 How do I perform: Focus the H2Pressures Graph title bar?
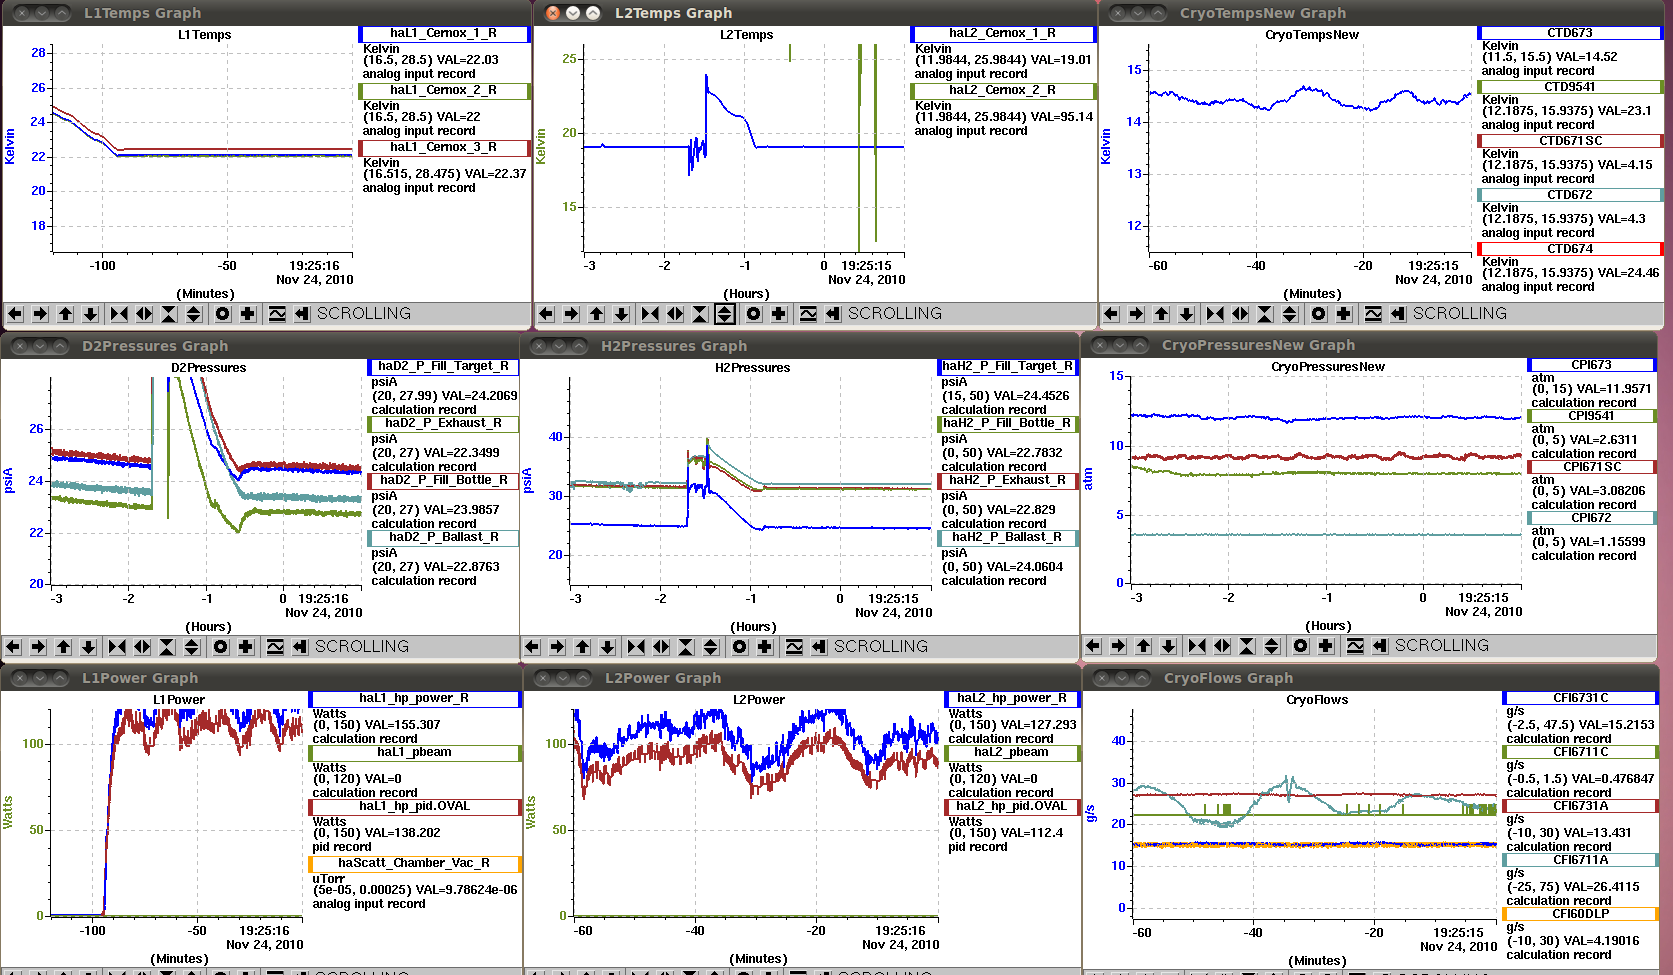(x=799, y=346)
